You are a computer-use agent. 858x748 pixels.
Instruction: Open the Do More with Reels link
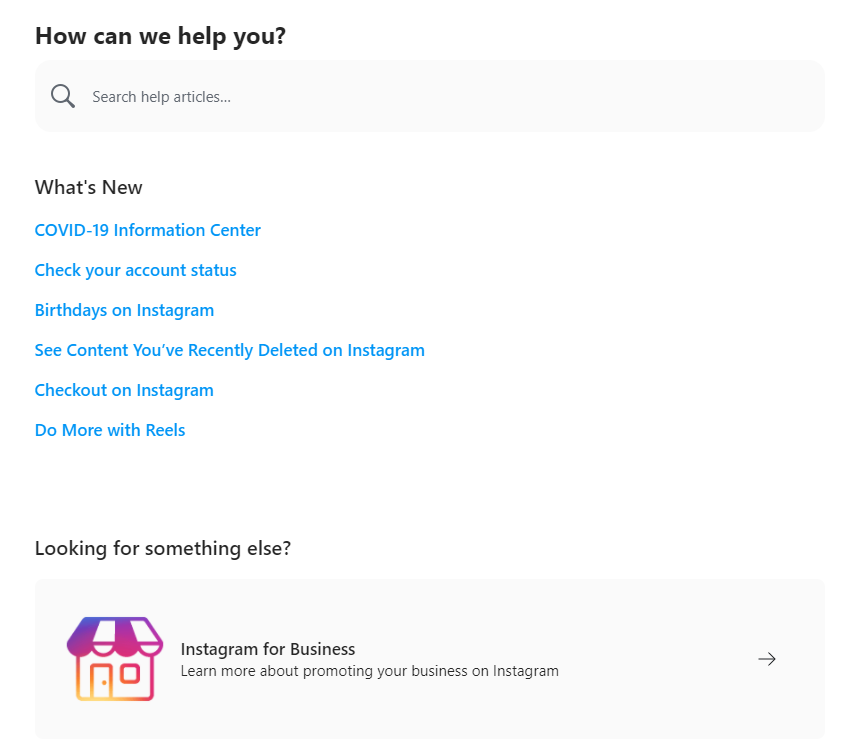click(110, 430)
